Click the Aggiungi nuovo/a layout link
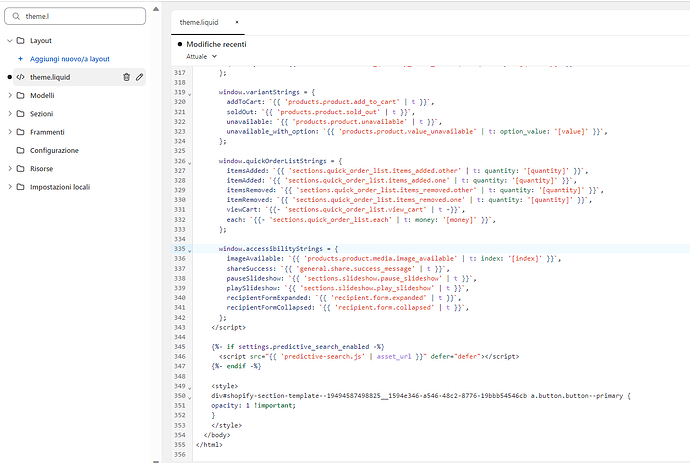This screenshot has width=690, height=463. (x=70, y=59)
